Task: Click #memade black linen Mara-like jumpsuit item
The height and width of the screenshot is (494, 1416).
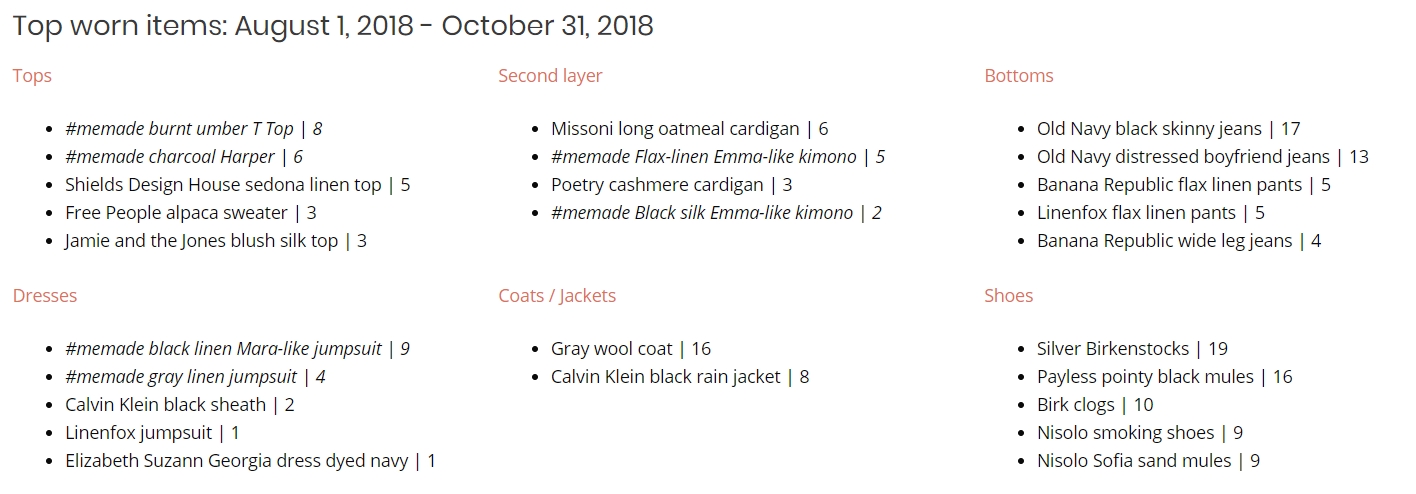Action: (238, 349)
